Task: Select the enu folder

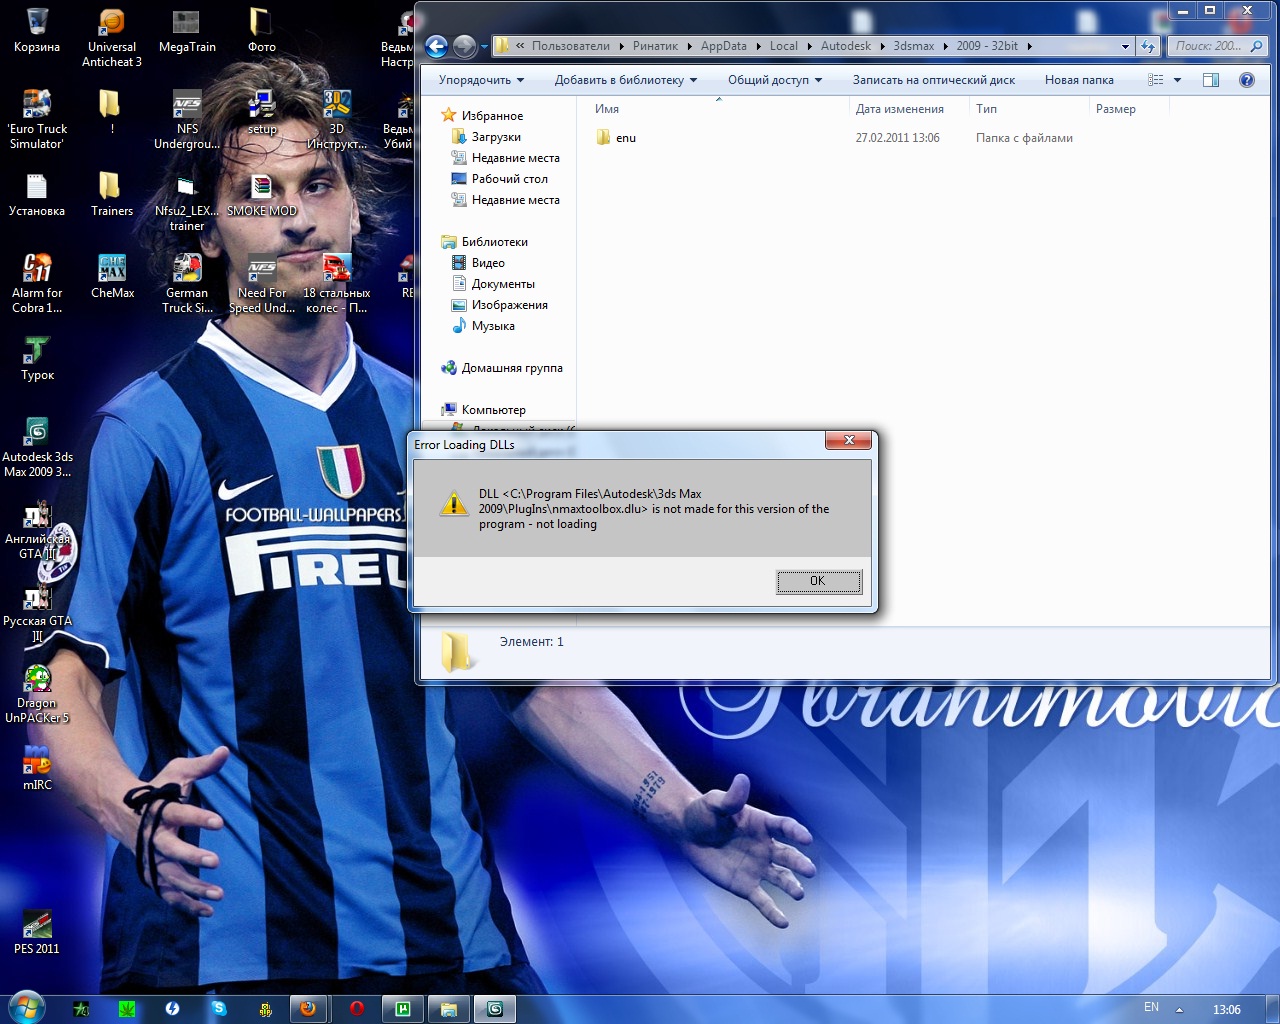Action: (626, 138)
